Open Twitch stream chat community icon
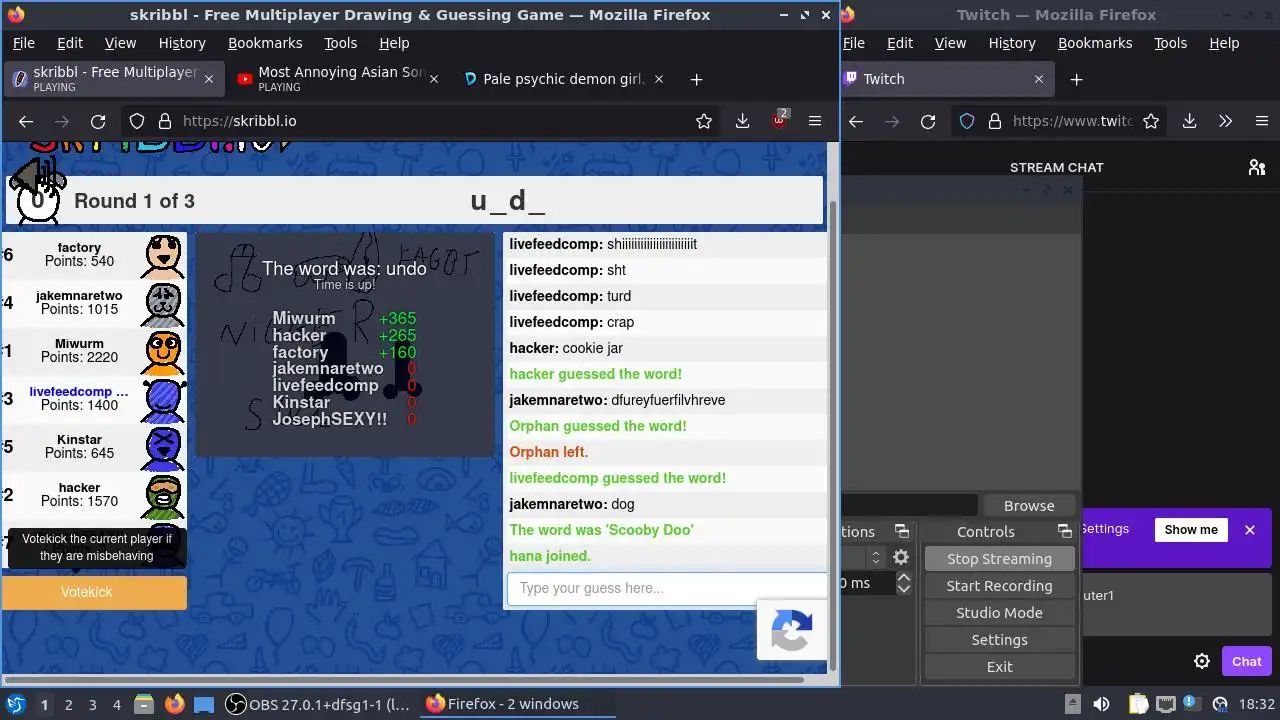The height and width of the screenshot is (720, 1280). coord(1257,167)
